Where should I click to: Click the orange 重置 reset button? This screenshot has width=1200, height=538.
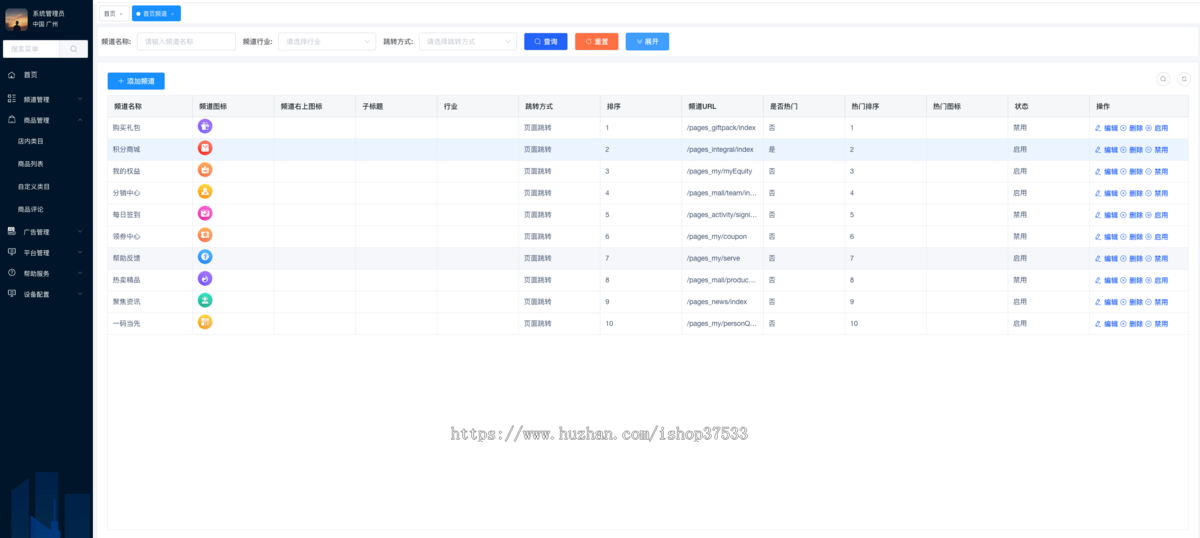pos(596,42)
